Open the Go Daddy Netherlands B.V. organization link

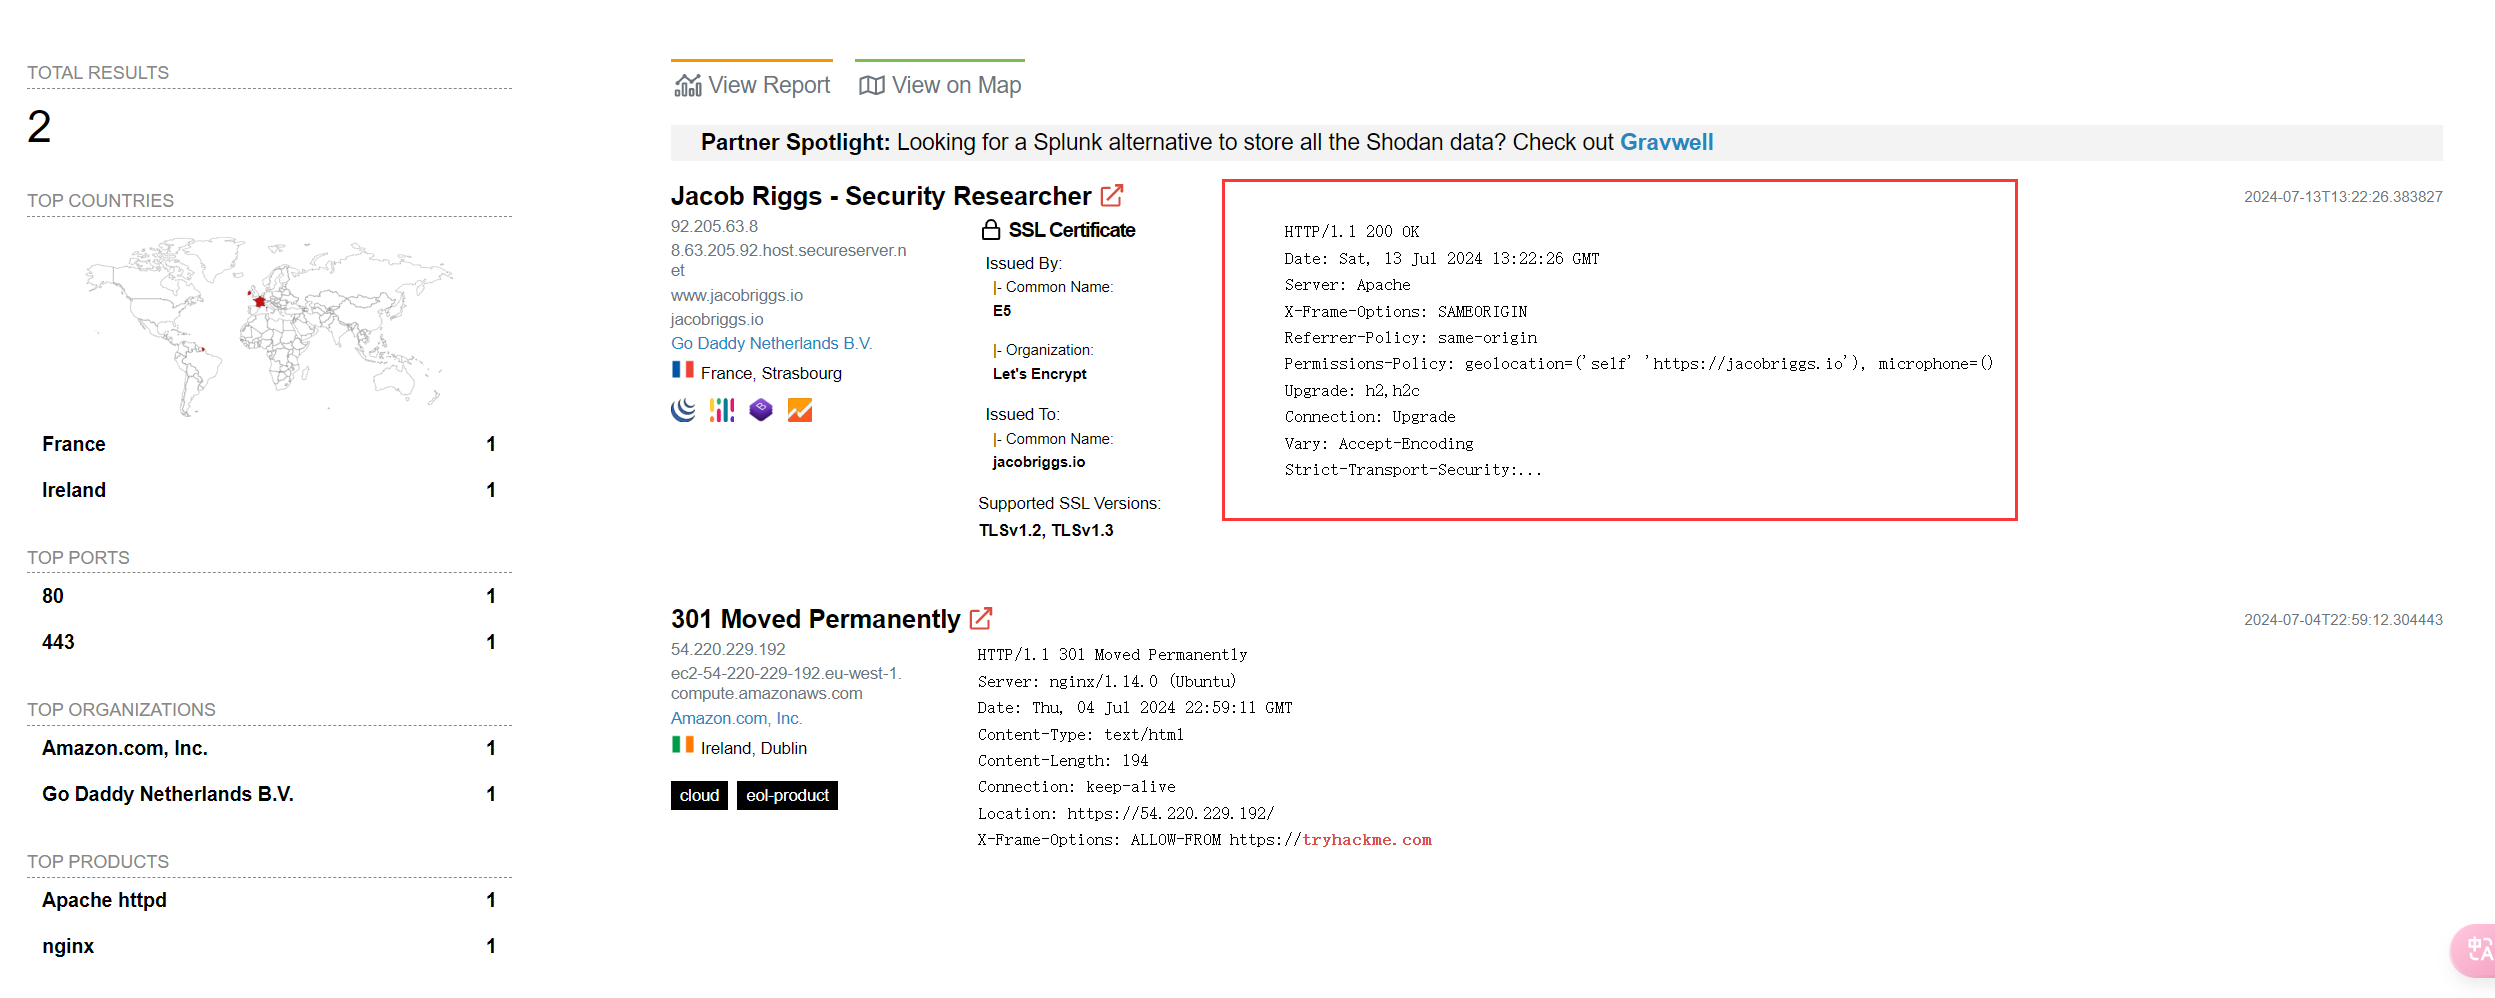[x=771, y=343]
